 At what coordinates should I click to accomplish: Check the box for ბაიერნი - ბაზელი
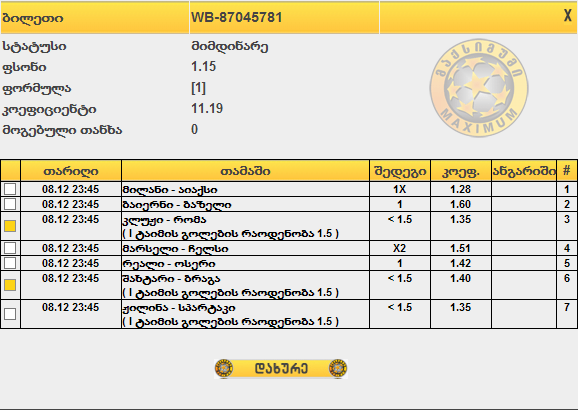[10, 204]
